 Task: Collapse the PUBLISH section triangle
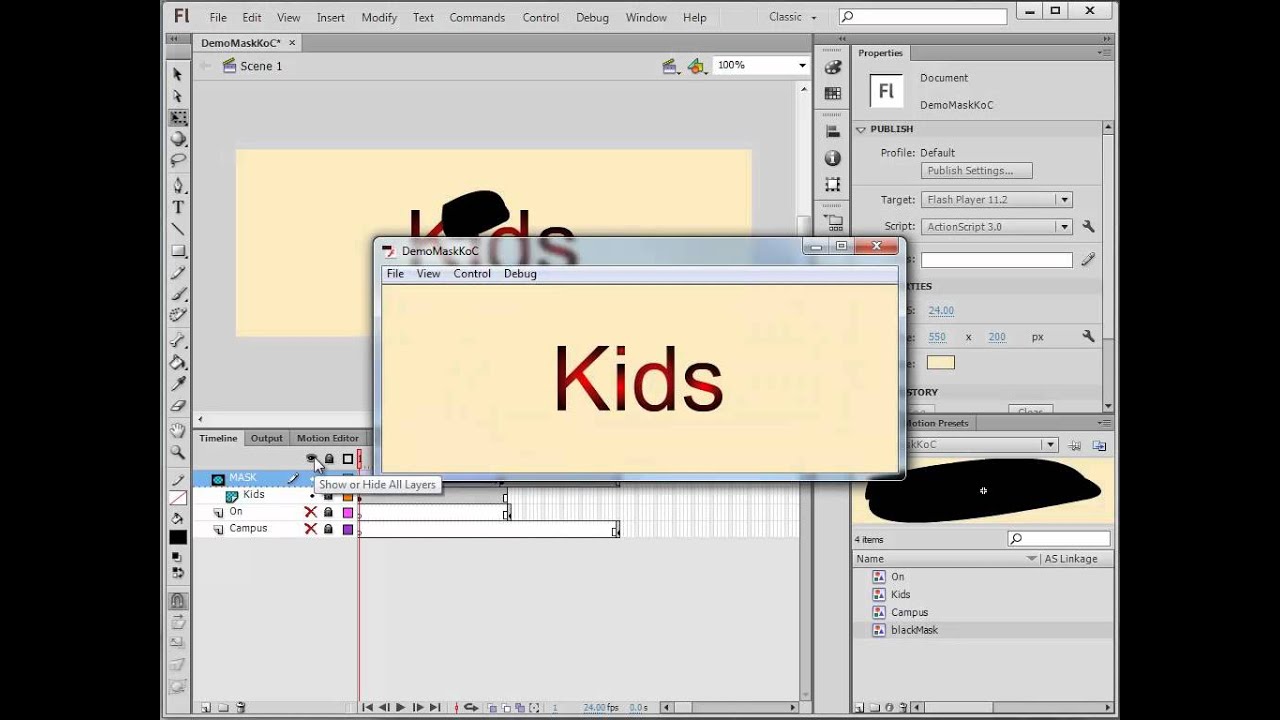[861, 129]
